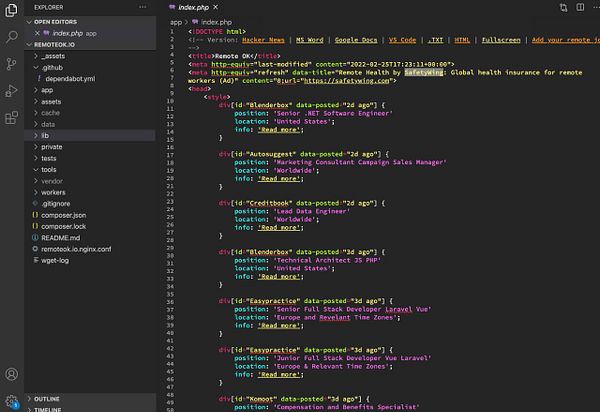This screenshot has height=412, width=600.
Task: Expand the assets folder
Action: (50, 101)
